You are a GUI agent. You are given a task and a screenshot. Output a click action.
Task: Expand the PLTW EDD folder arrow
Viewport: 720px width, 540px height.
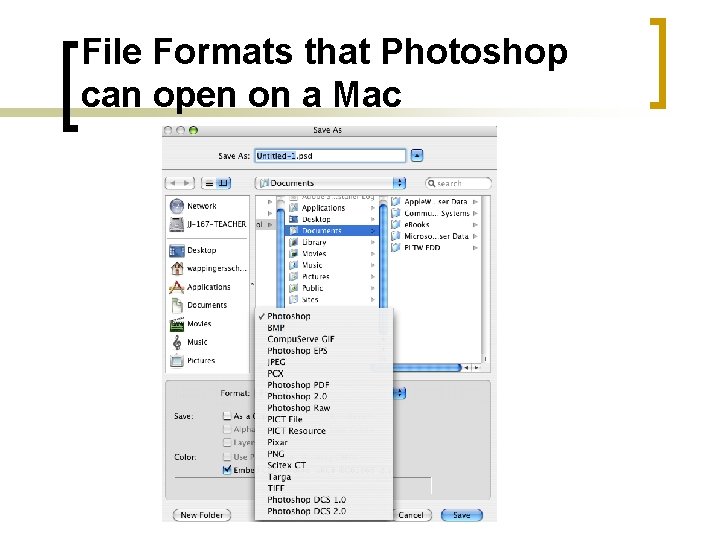475,248
